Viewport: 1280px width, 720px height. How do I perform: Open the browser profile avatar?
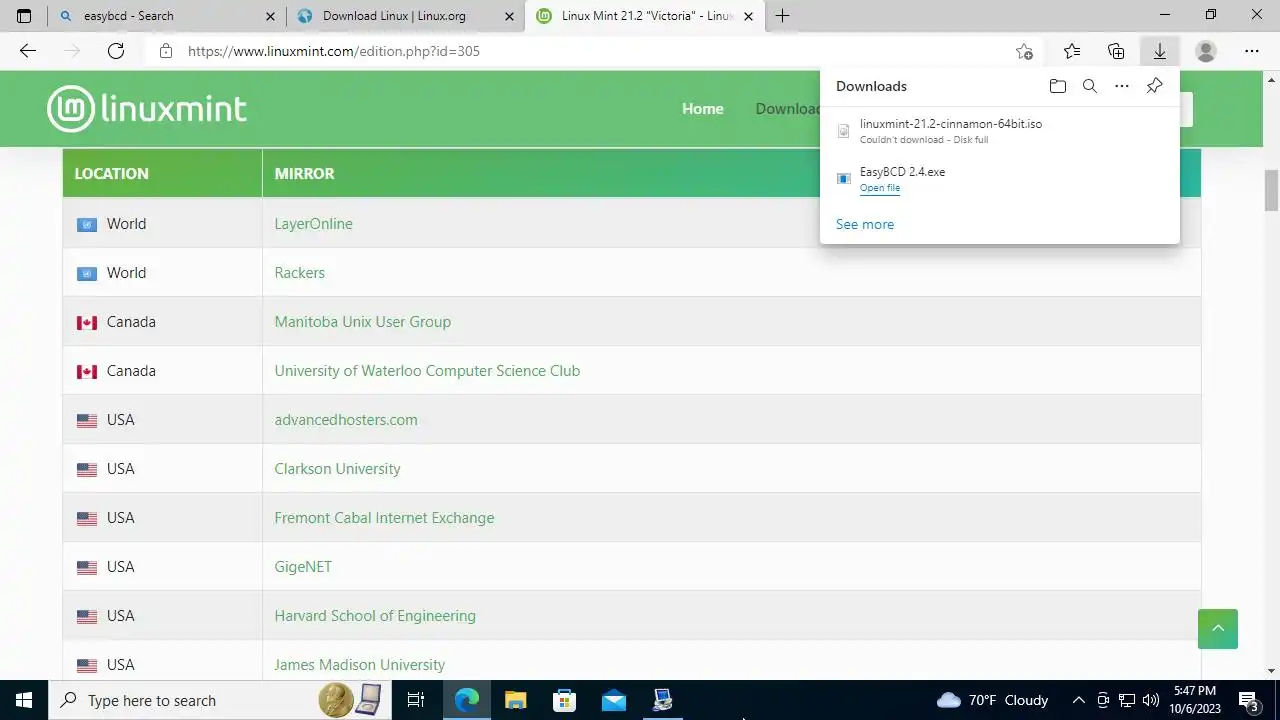pos(1206,51)
